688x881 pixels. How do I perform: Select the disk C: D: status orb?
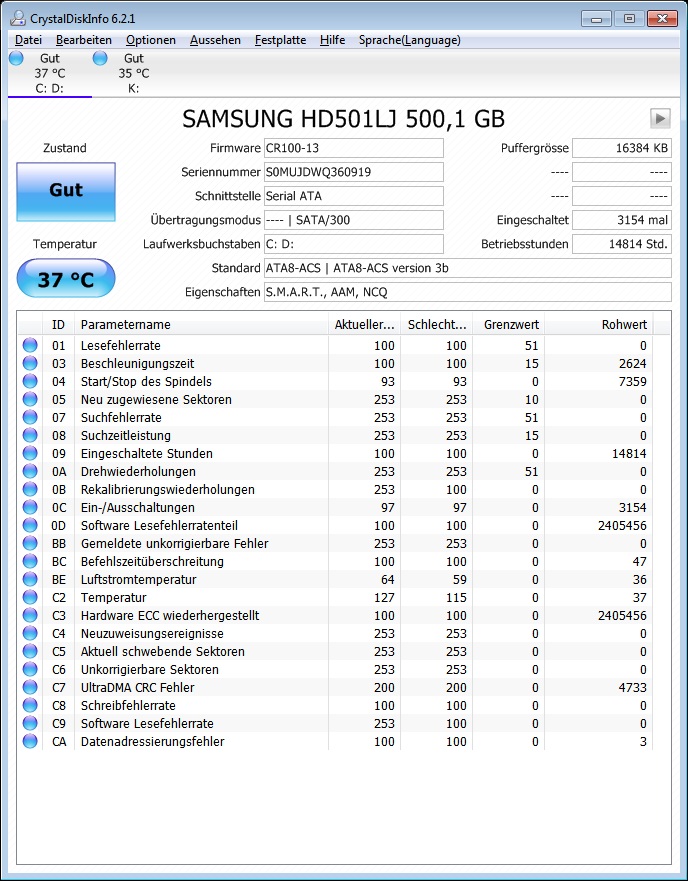[16, 58]
